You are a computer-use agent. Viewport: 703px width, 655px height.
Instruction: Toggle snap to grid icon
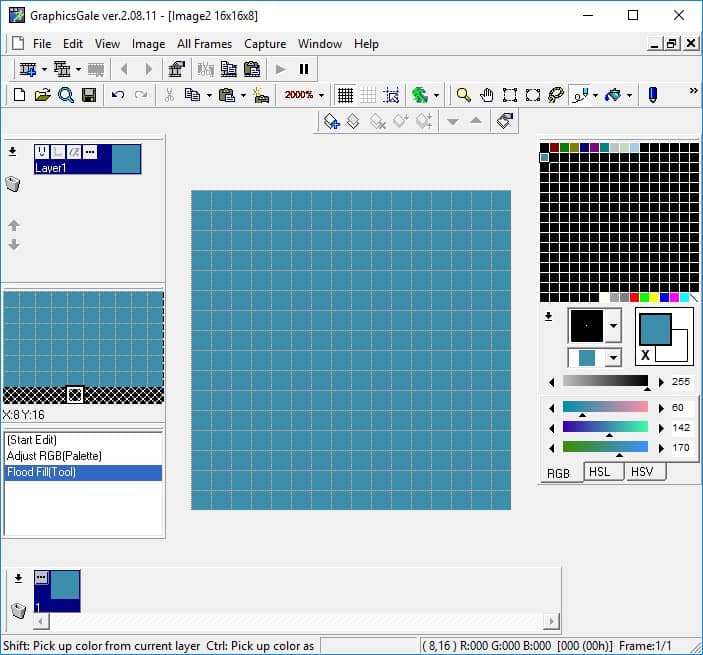click(391, 95)
